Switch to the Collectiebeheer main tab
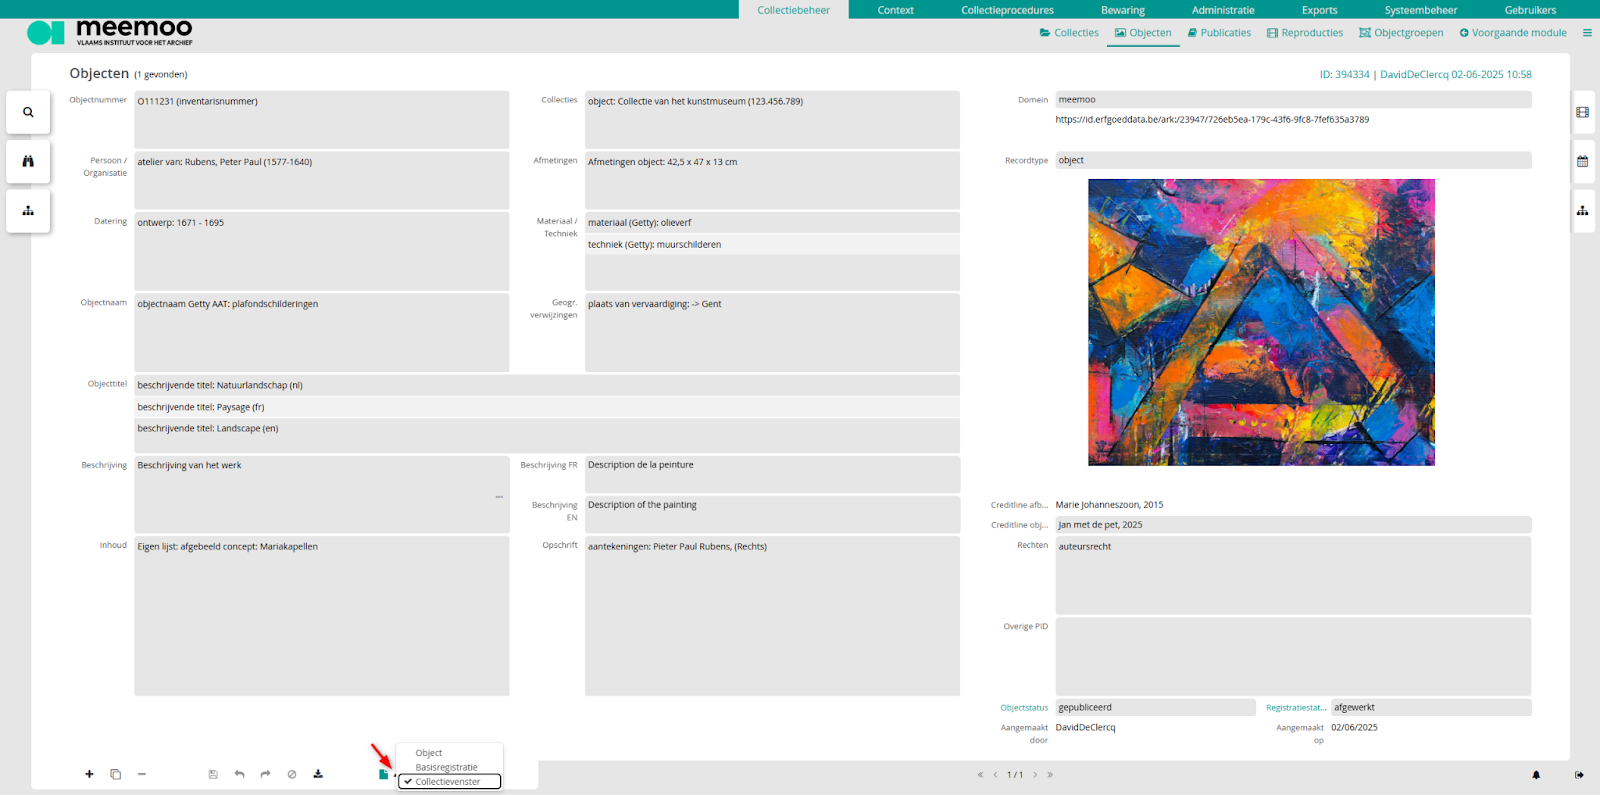1600x795 pixels. coord(794,10)
